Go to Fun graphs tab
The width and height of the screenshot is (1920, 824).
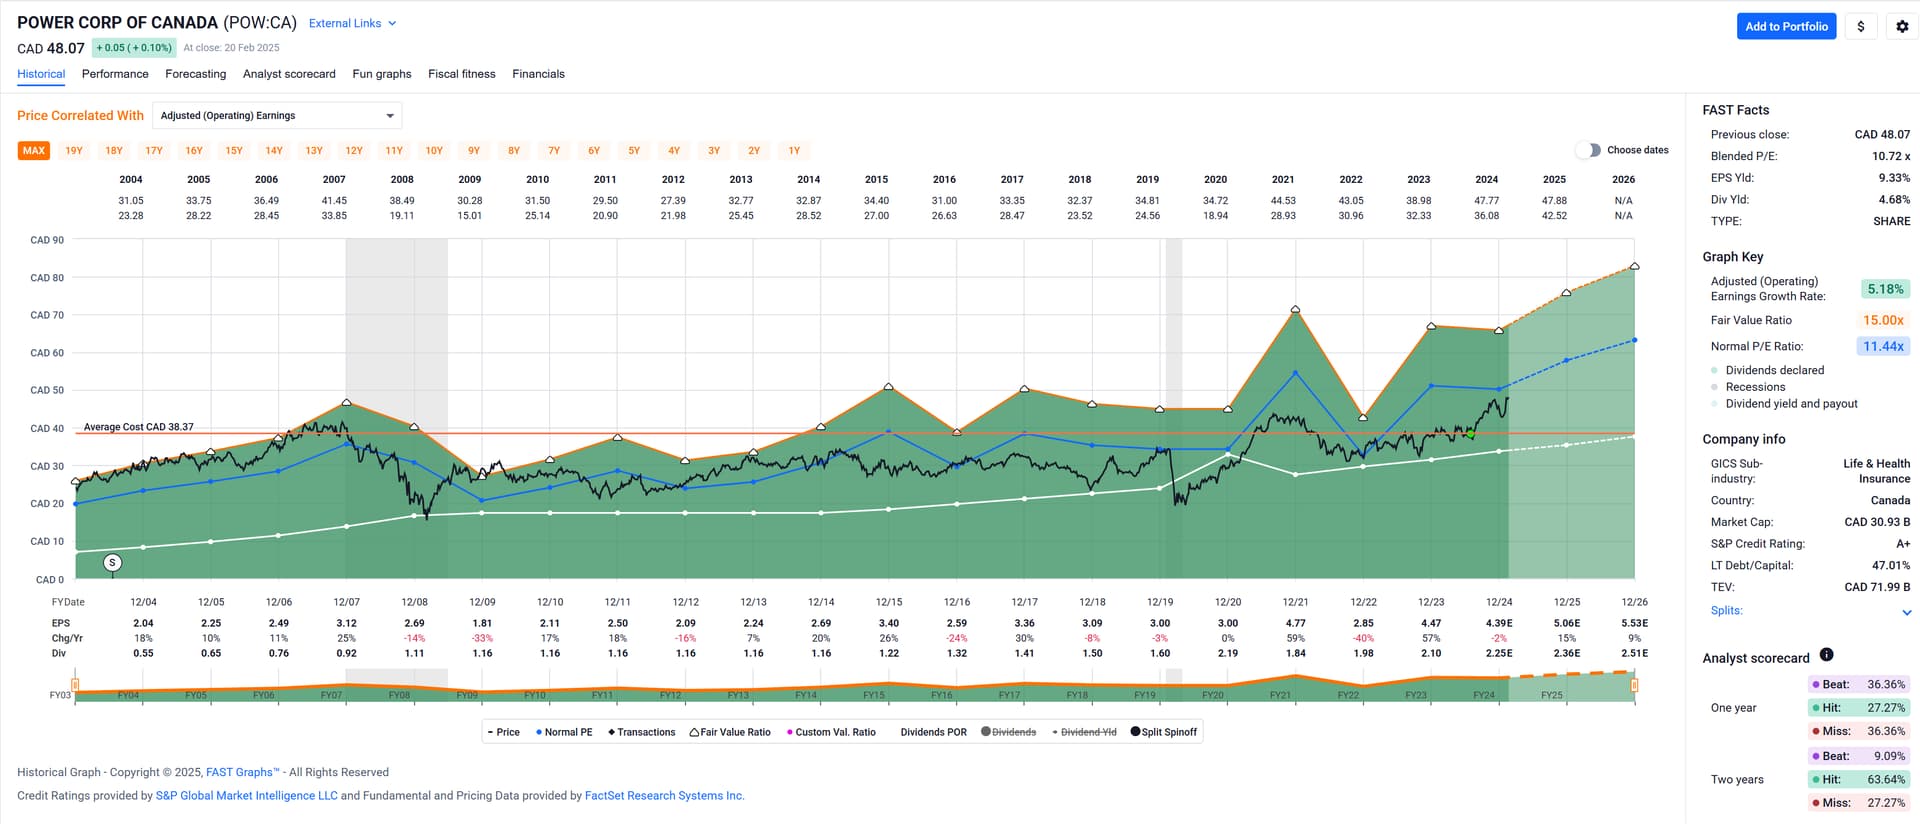click(x=382, y=74)
